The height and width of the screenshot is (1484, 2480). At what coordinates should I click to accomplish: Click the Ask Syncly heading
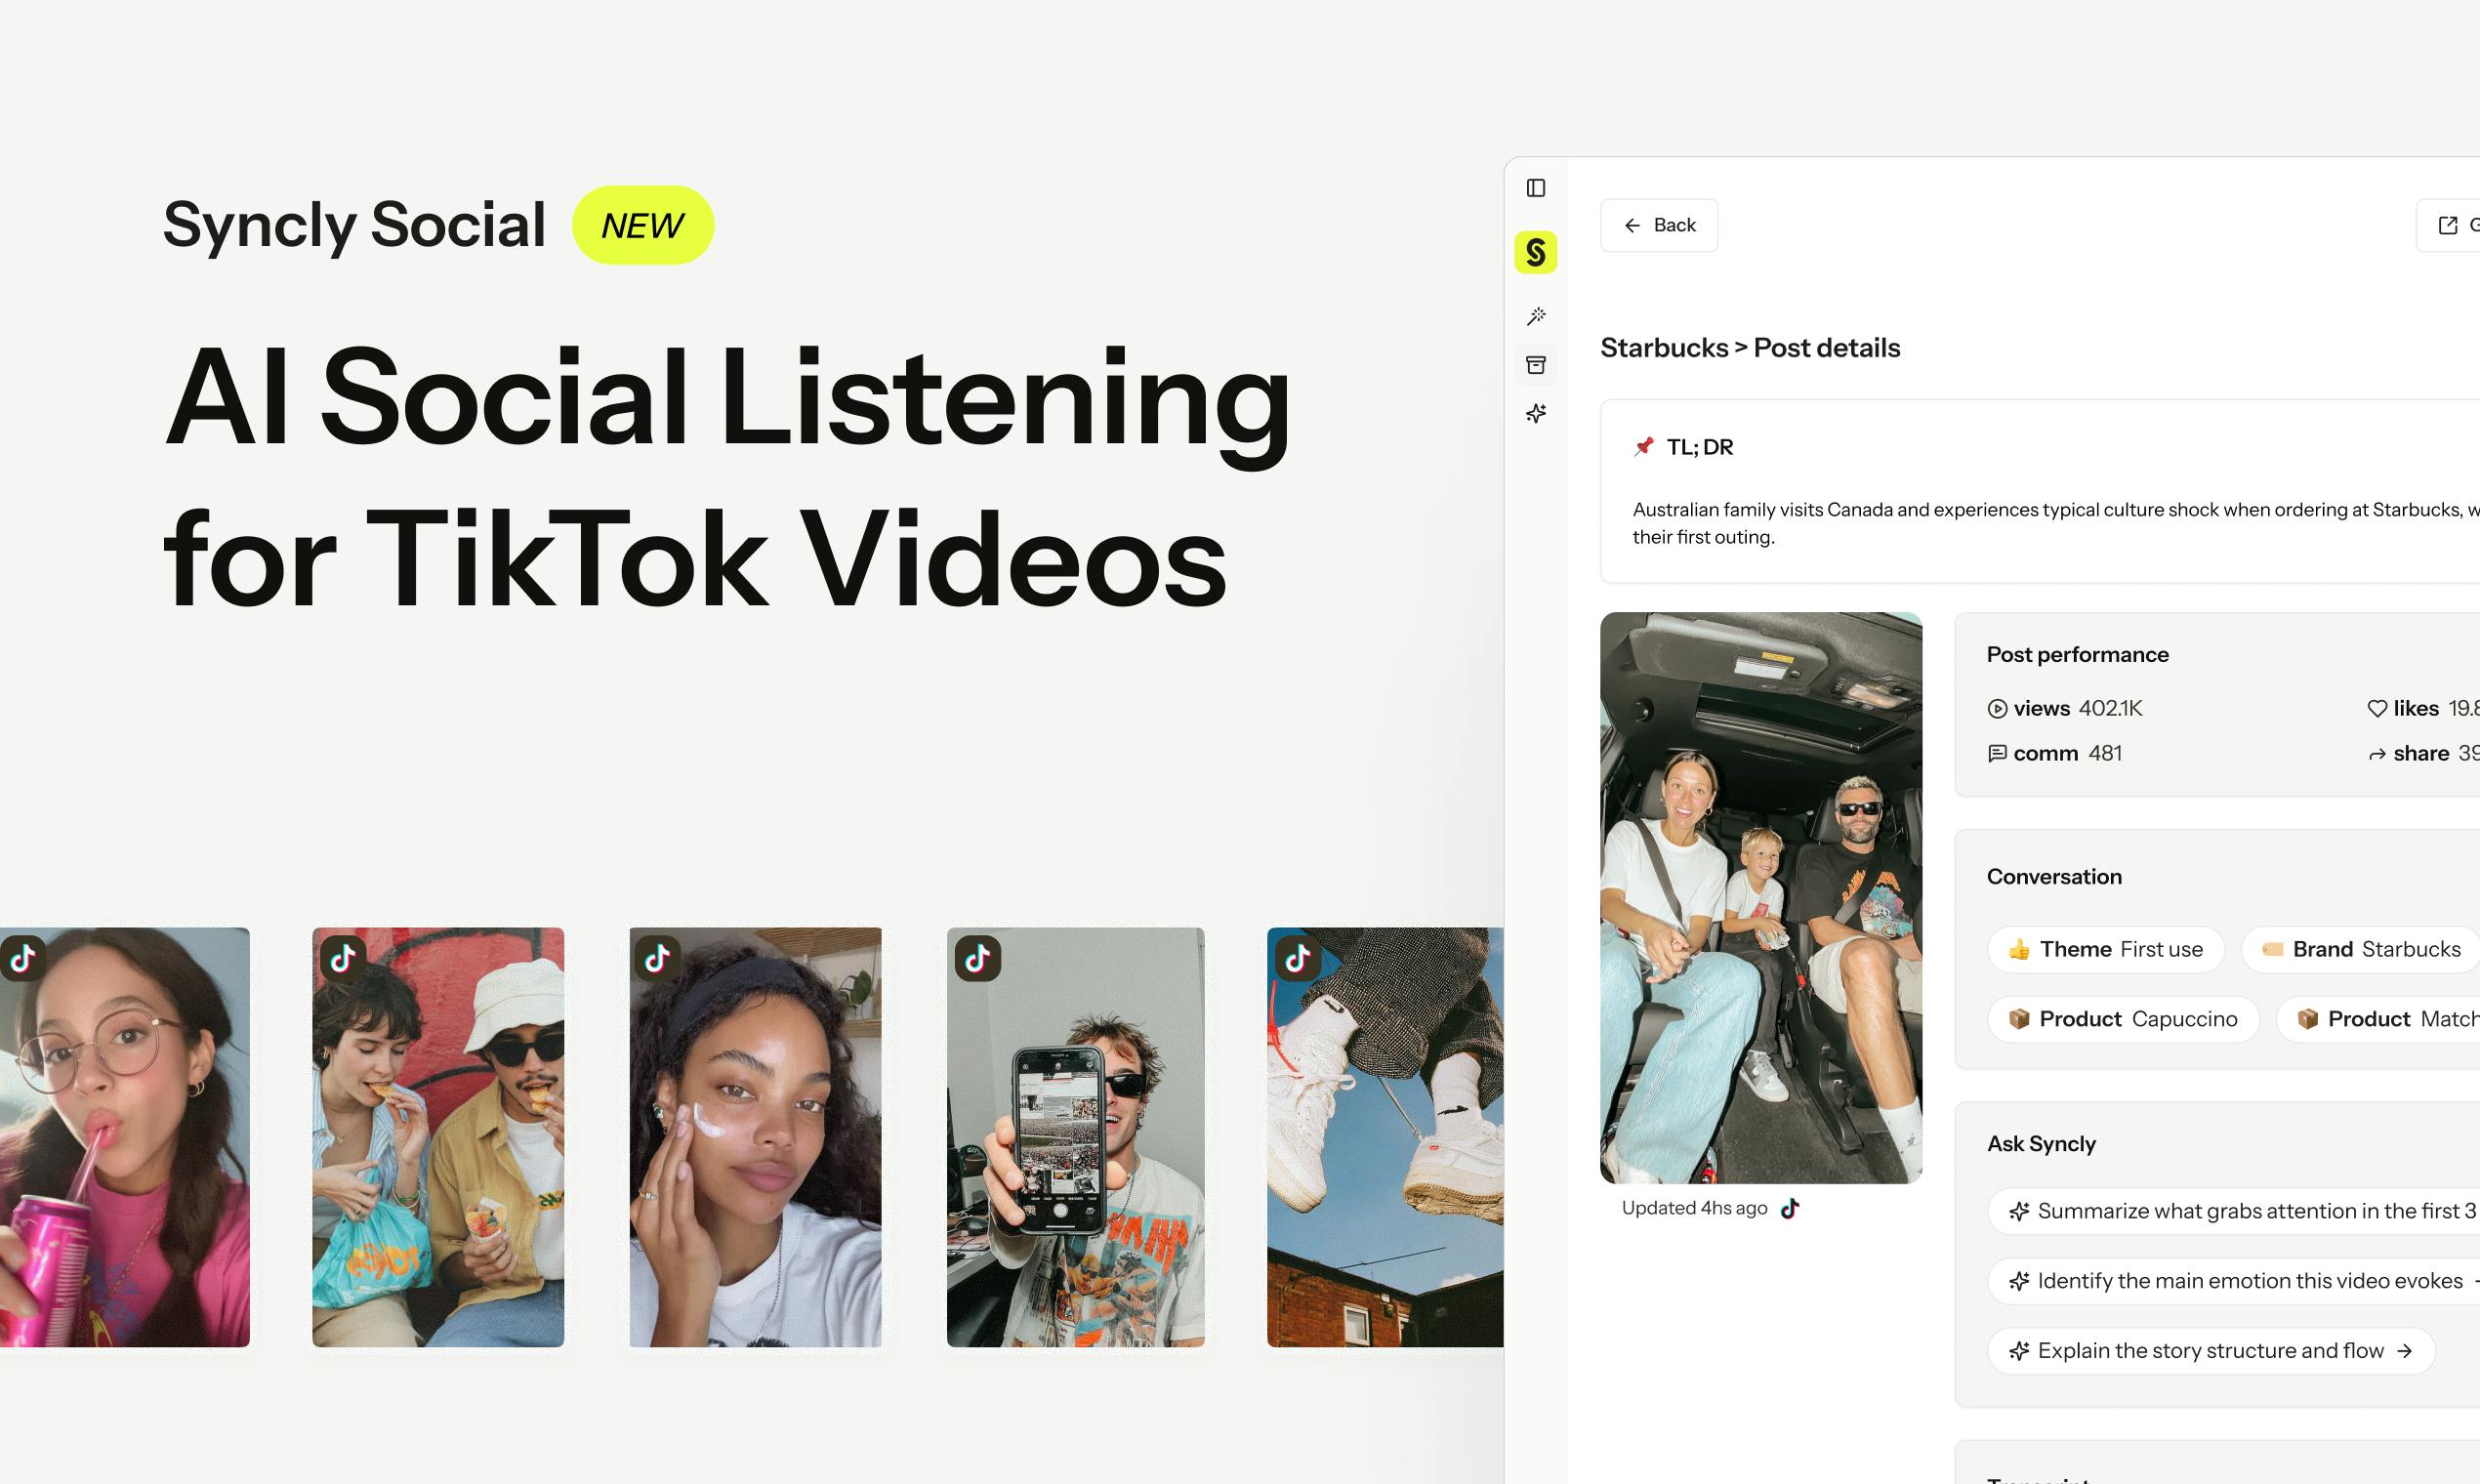pos(2041,1144)
